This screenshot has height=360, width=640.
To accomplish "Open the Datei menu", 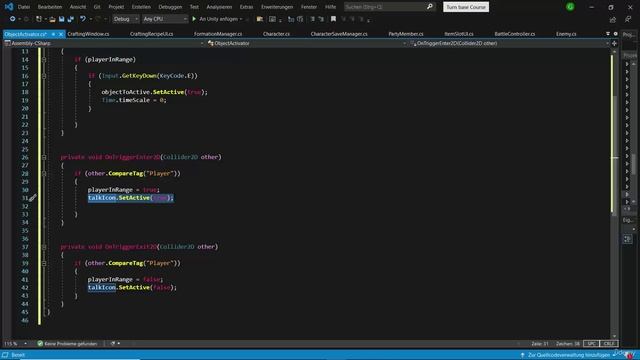I will pos(24,7).
